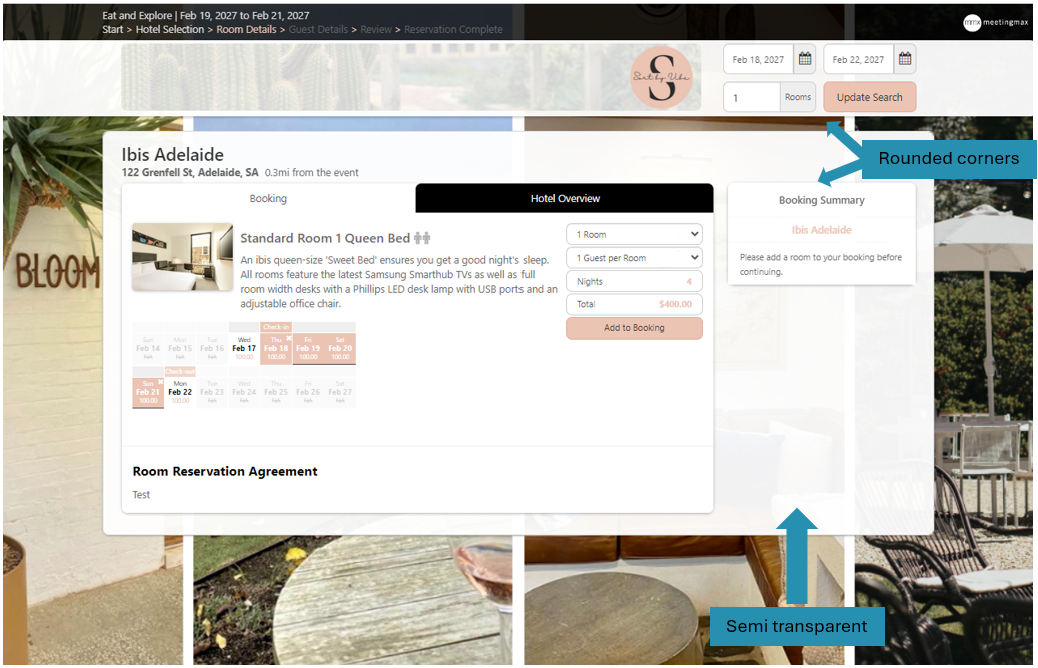Screen dimensions: 1038x668
Task: Click the circular S event logo
Action: (x=661, y=77)
